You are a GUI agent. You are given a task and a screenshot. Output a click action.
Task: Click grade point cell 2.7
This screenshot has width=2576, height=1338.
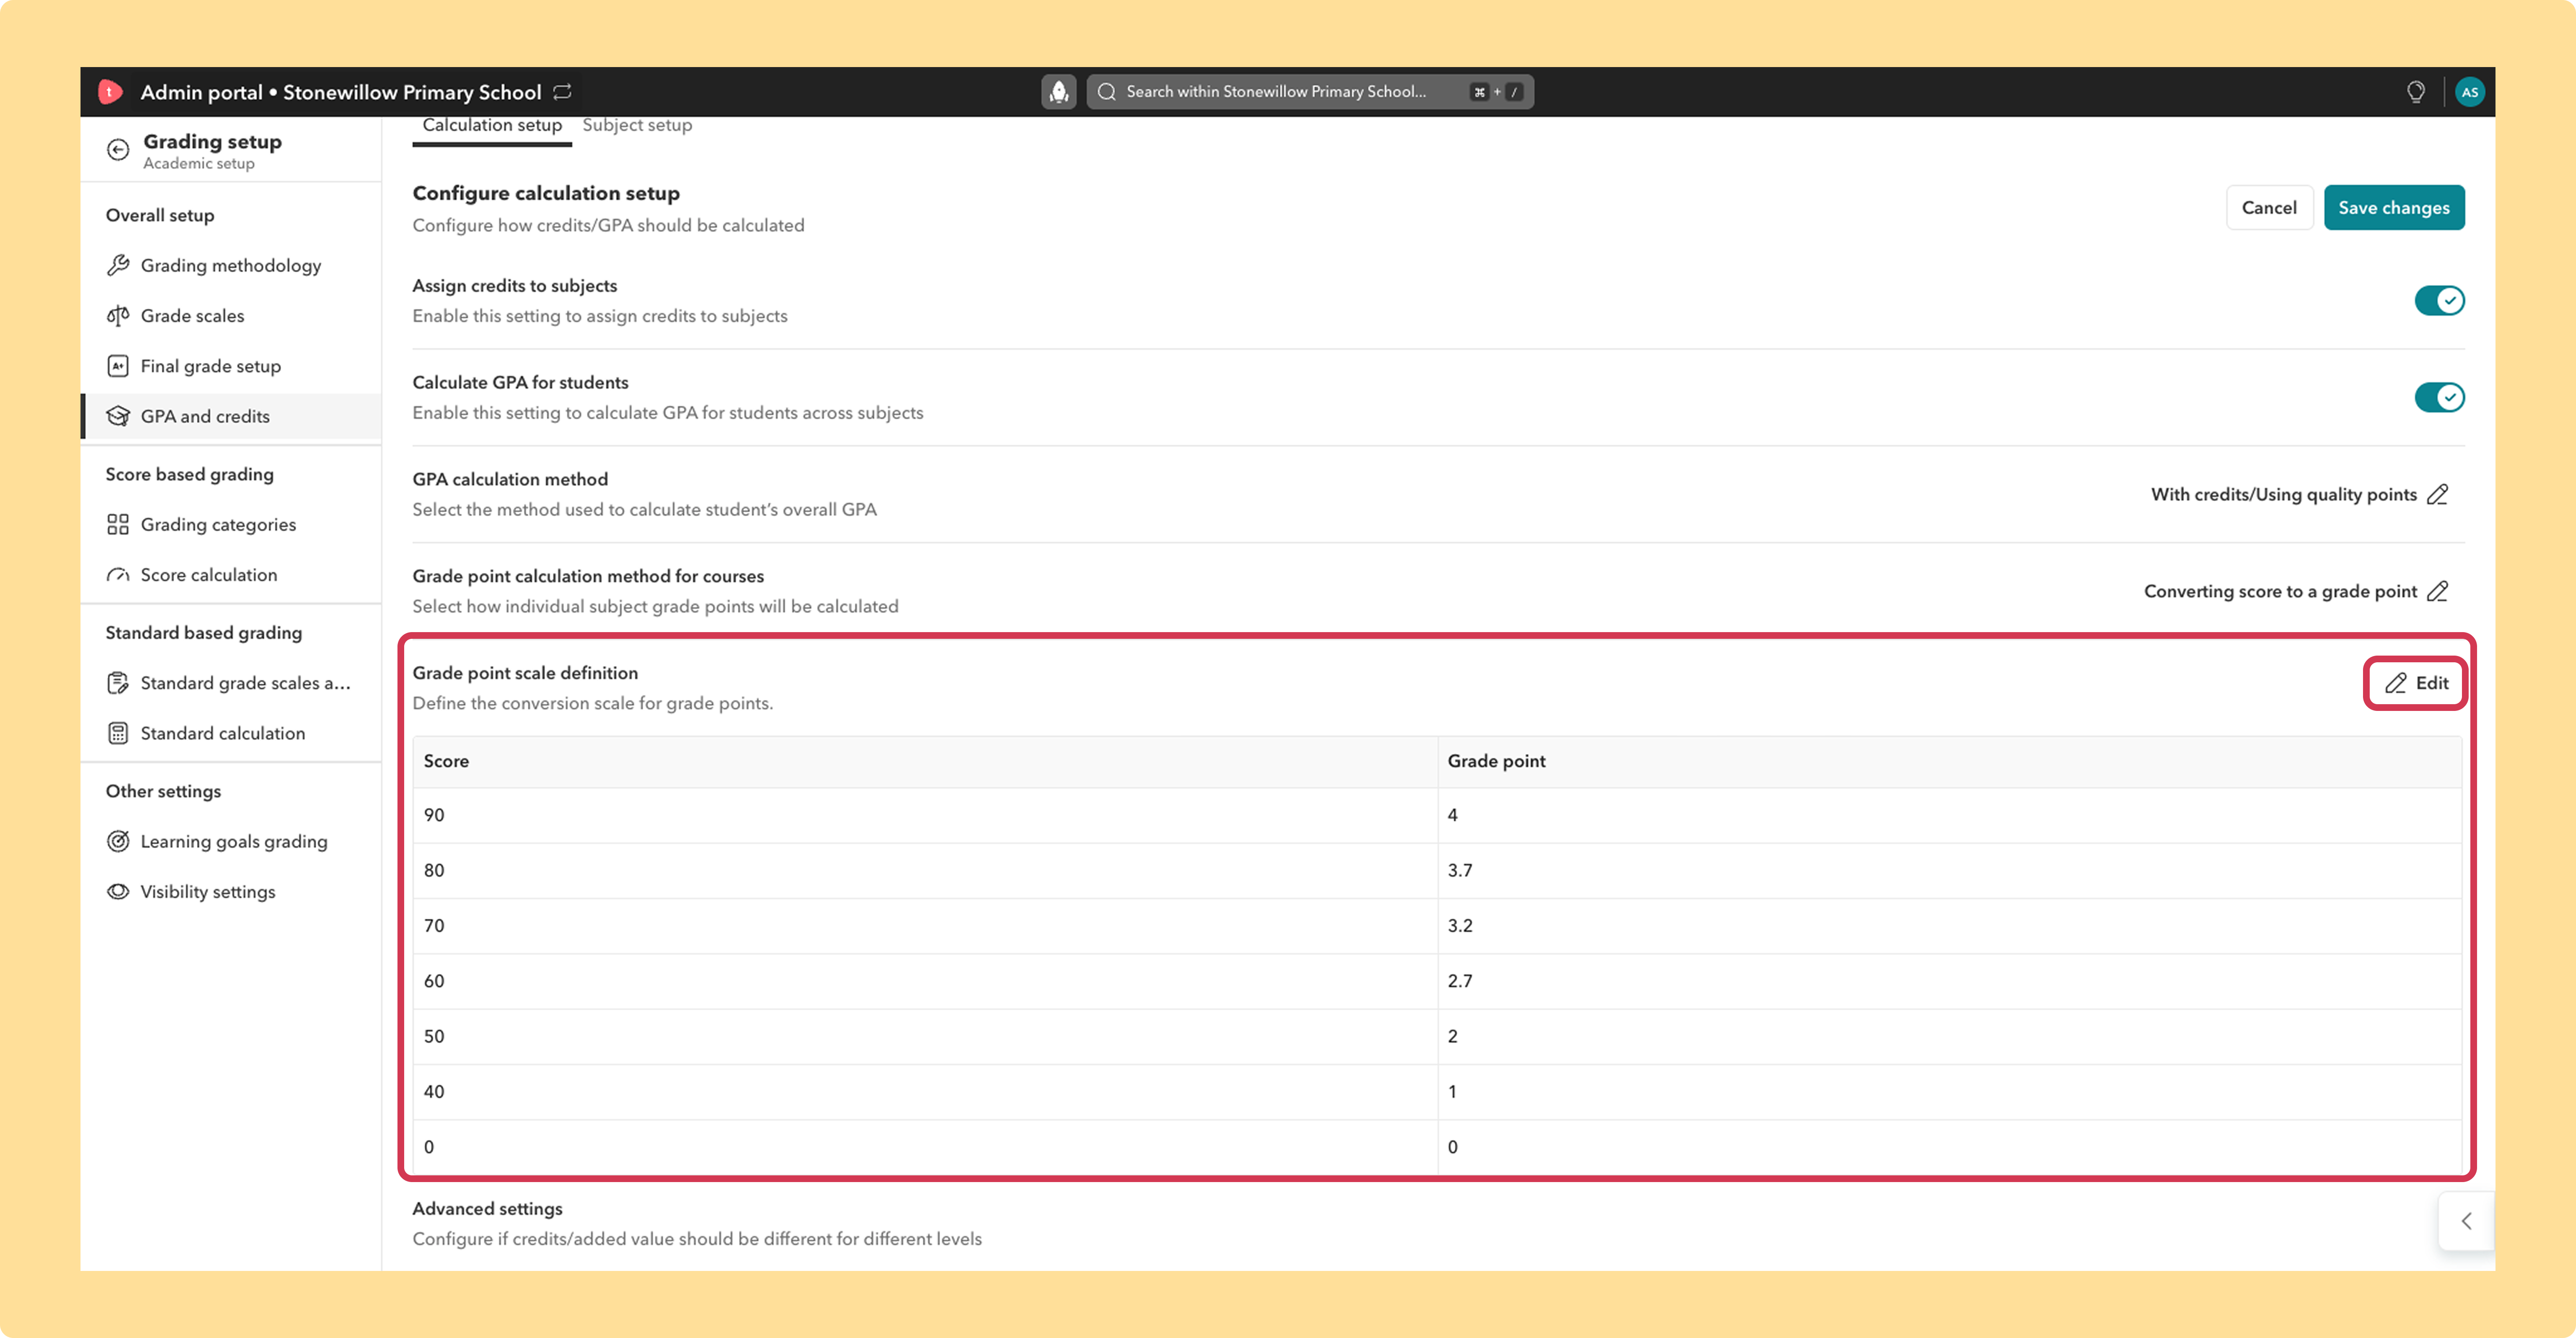click(x=1949, y=981)
